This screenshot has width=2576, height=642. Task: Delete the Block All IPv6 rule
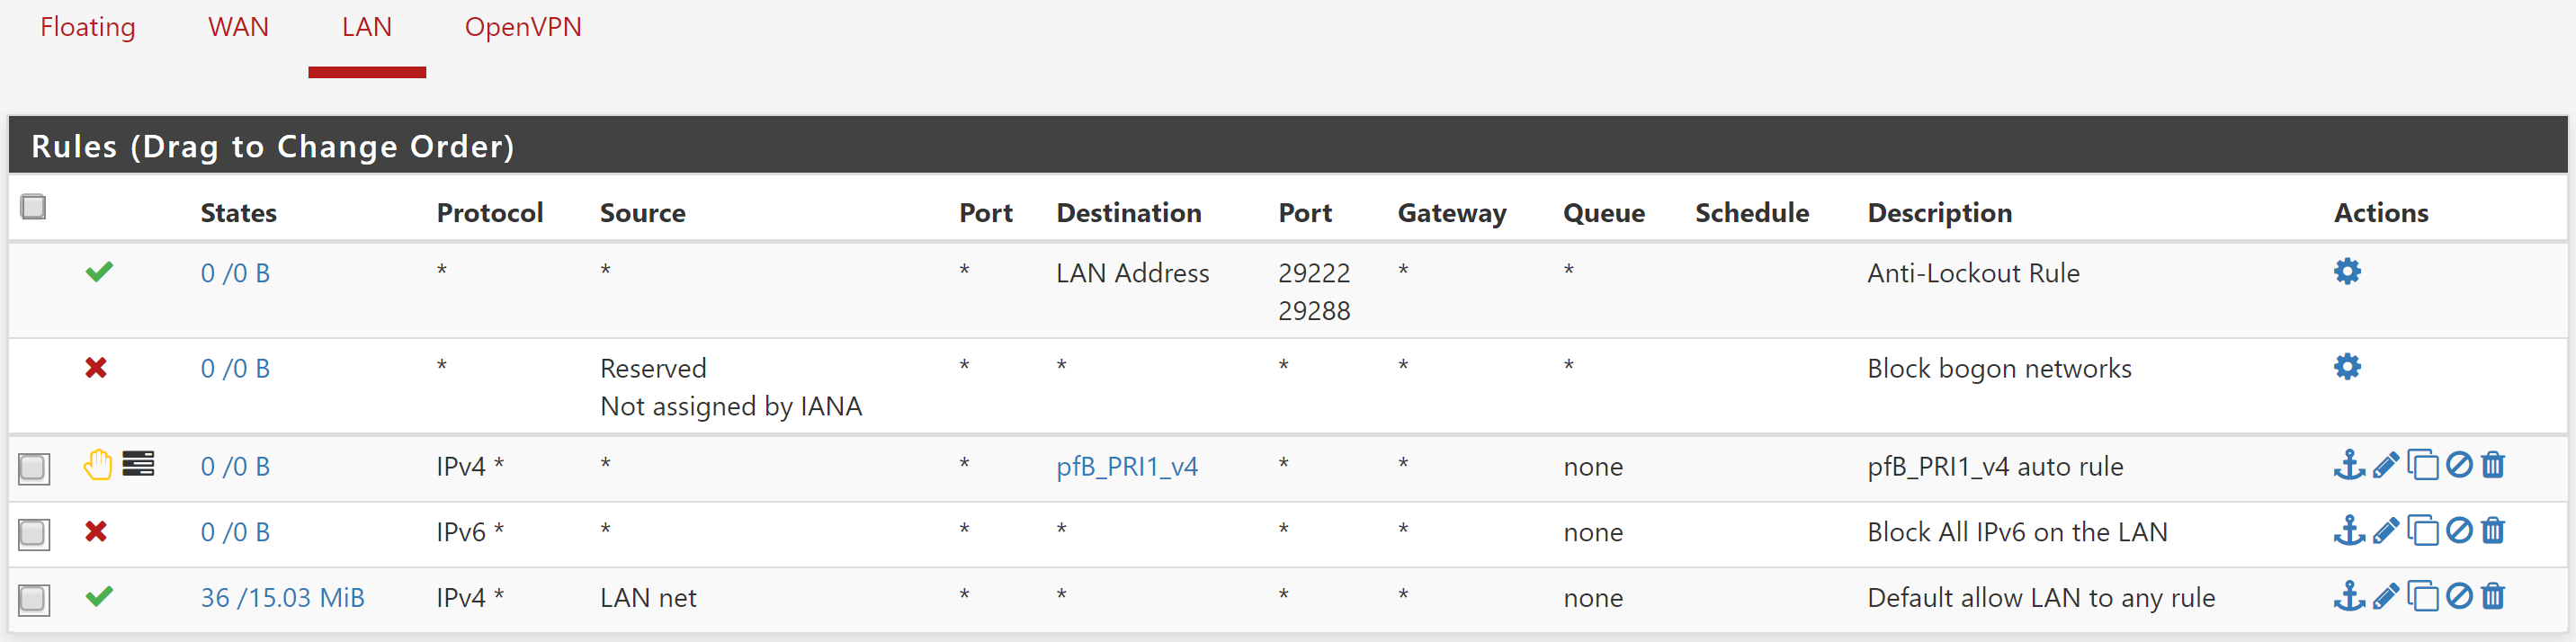[2493, 531]
